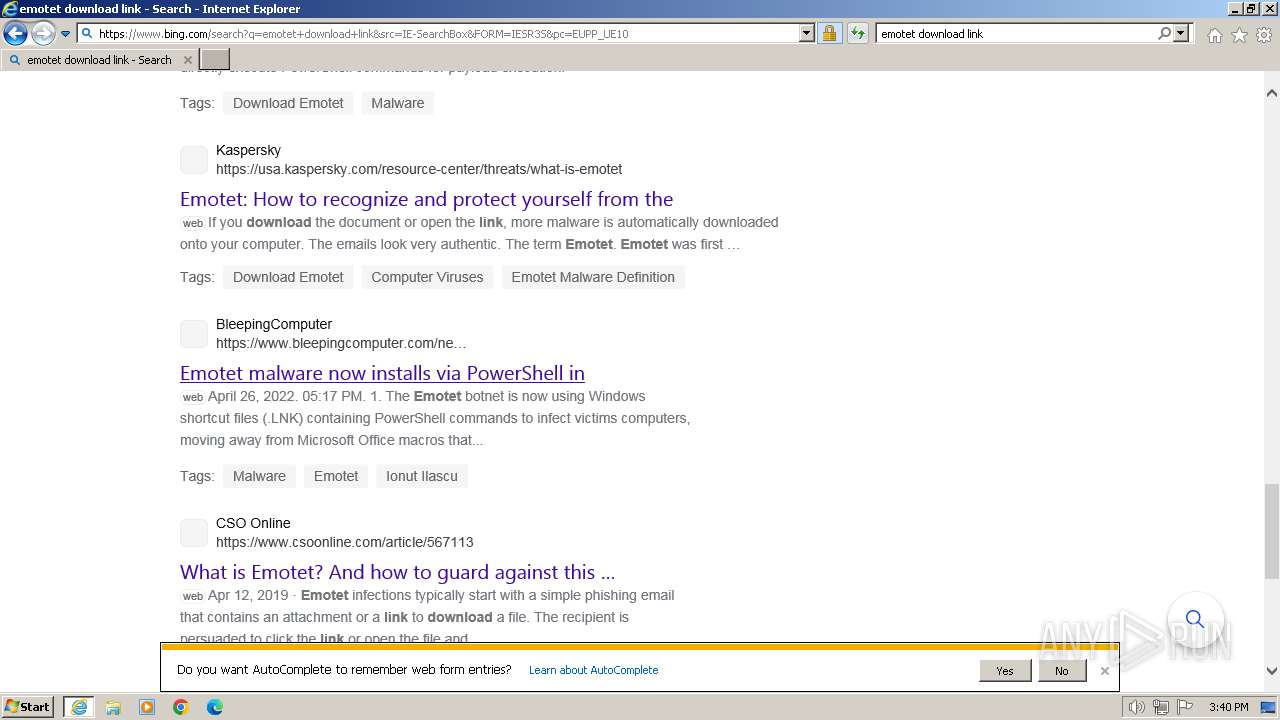
Task: Open the Windows Start menu
Action: click(28, 707)
